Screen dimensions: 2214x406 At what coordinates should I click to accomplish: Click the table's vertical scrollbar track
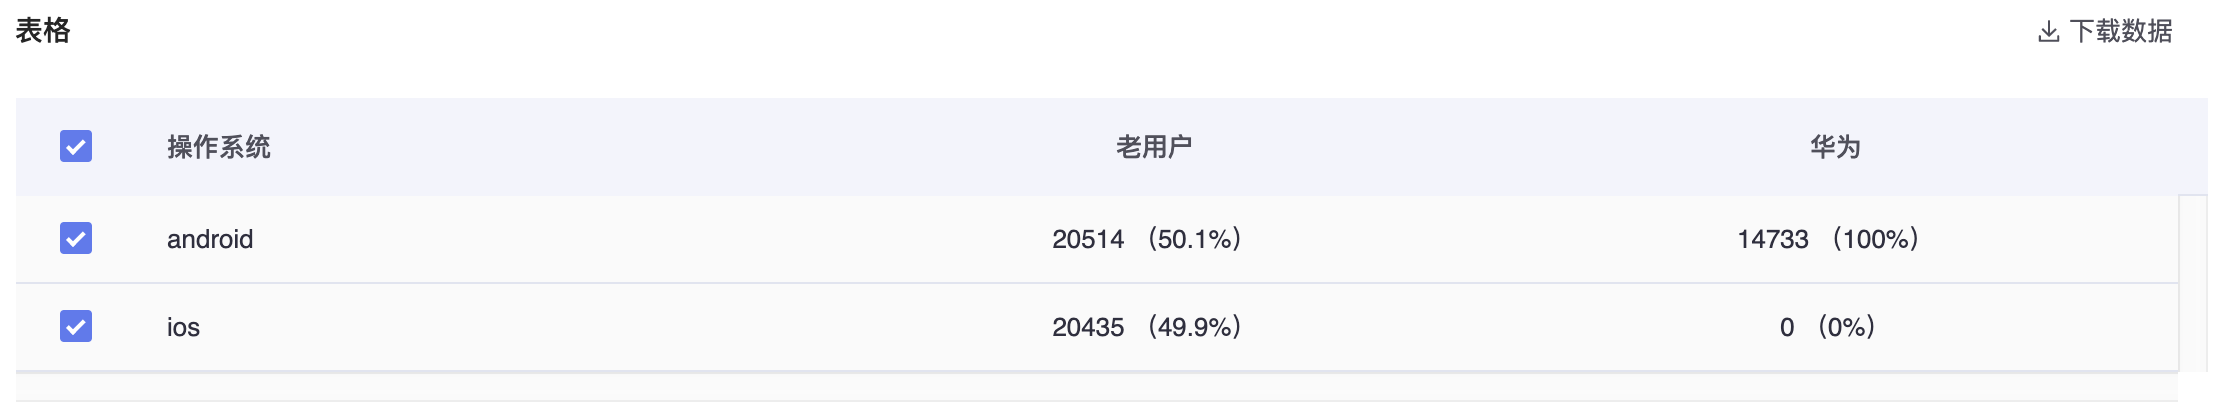point(2192,283)
